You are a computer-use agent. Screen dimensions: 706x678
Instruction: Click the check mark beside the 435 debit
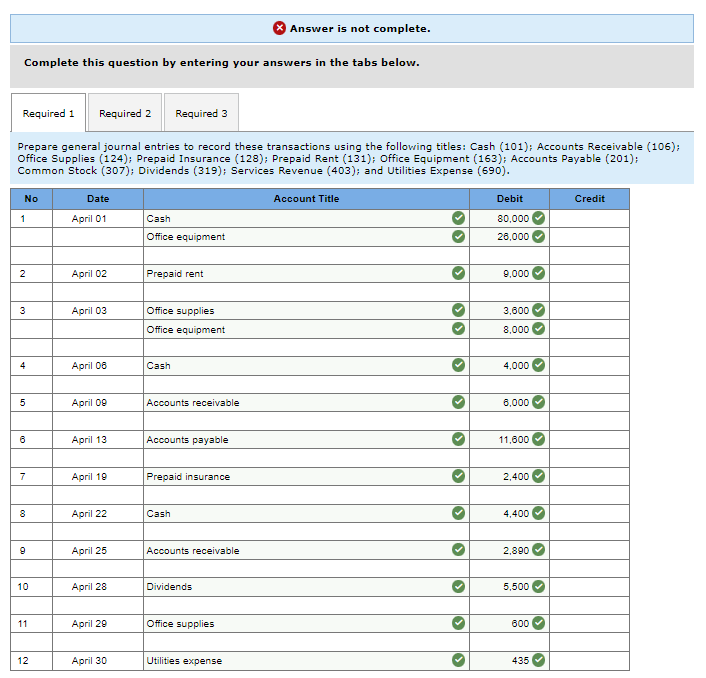(539, 660)
